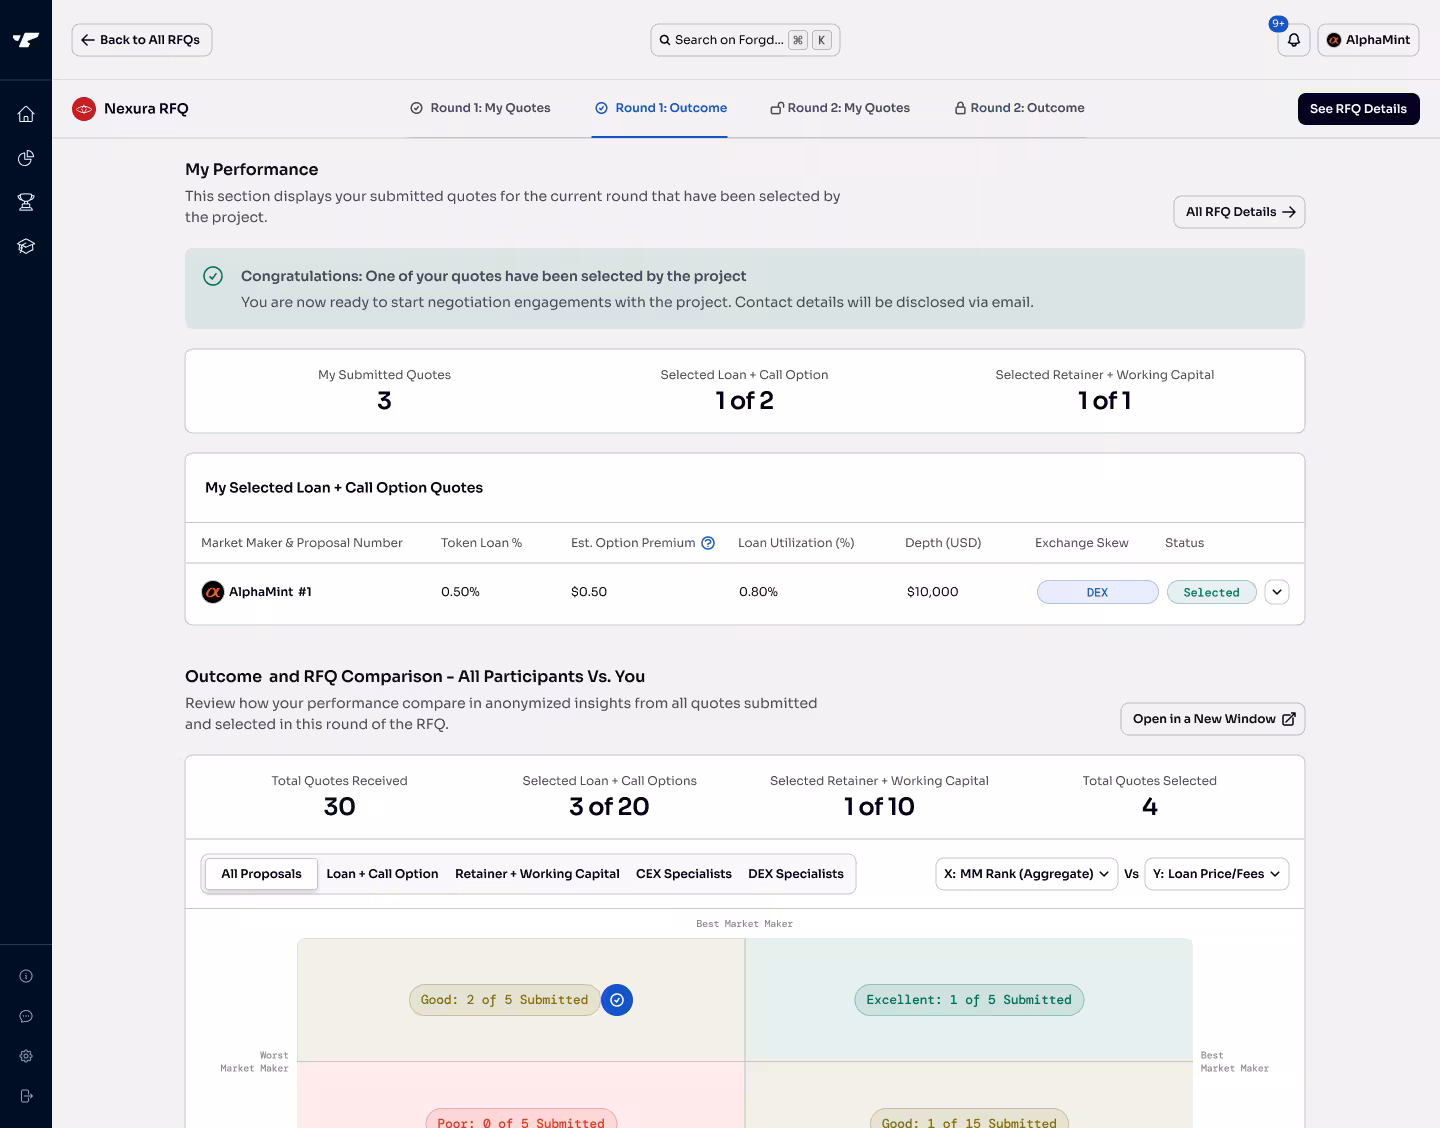Open the trophy sidebar icon

pyautogui.click(x=26, y=202)
